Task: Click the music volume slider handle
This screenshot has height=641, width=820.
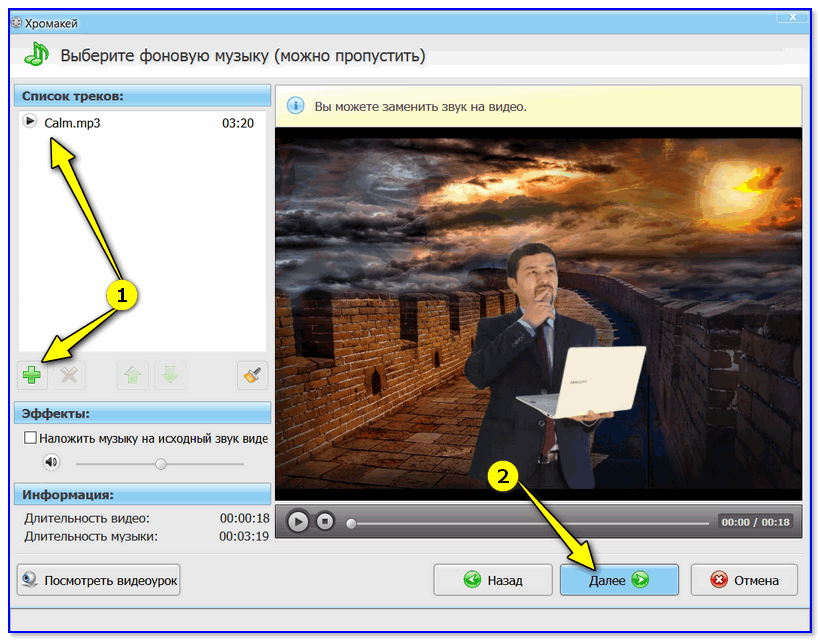Action: (x=160, y=463)
